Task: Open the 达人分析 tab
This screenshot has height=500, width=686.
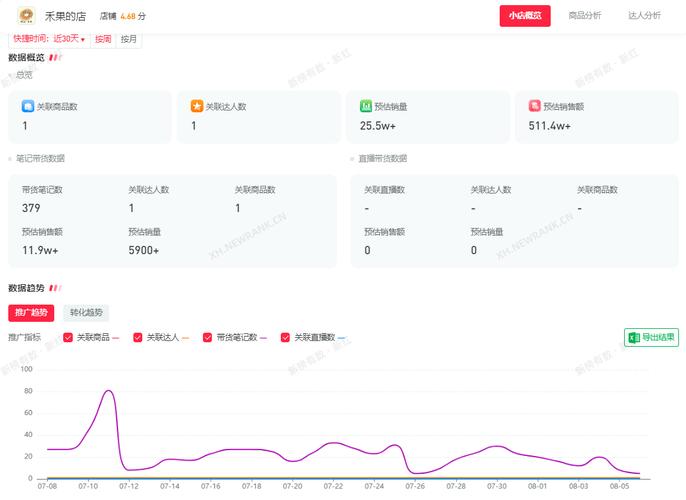Action: click(644, 16)
